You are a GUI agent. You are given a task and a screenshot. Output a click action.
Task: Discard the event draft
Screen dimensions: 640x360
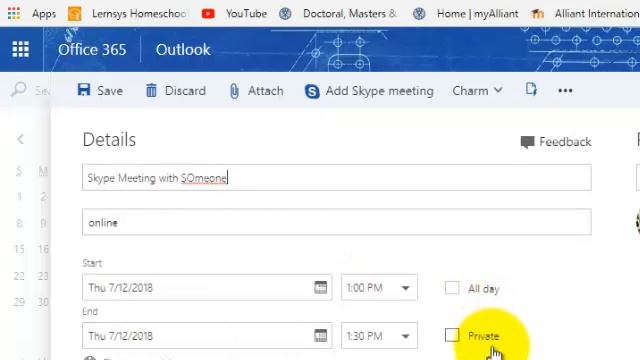(x=176, y=90)
